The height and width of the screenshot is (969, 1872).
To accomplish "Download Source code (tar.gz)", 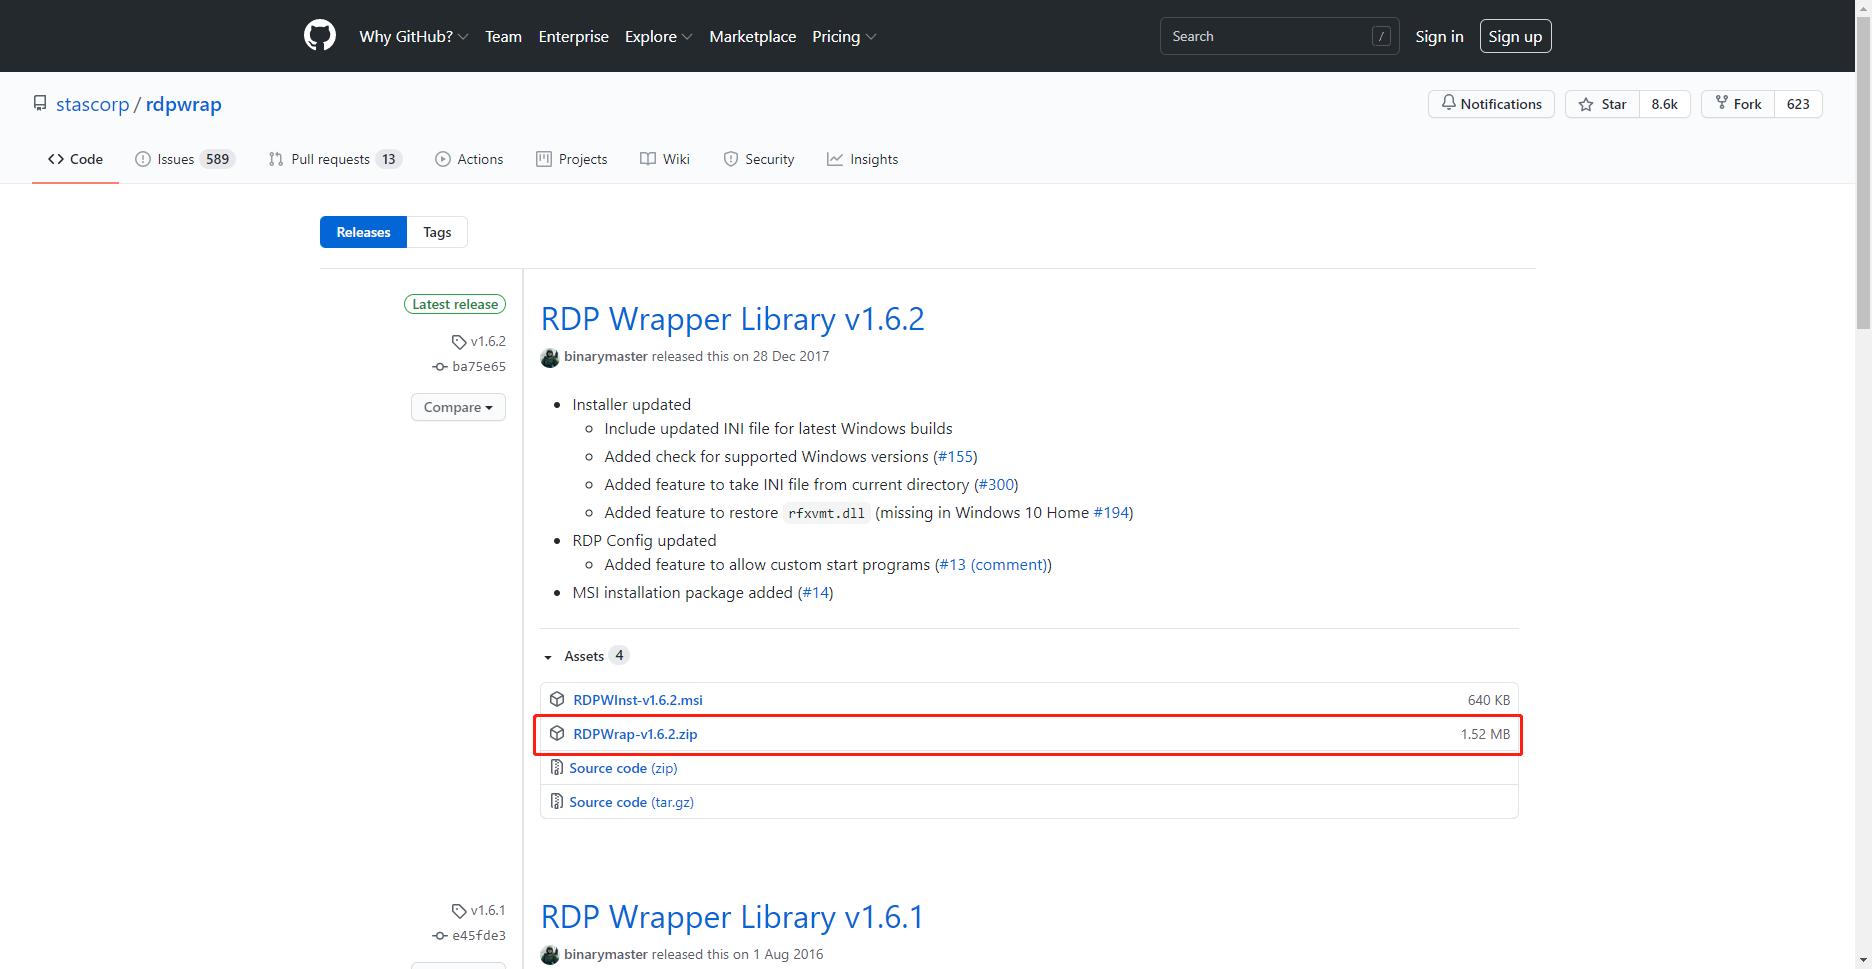I will coord(631,802).
